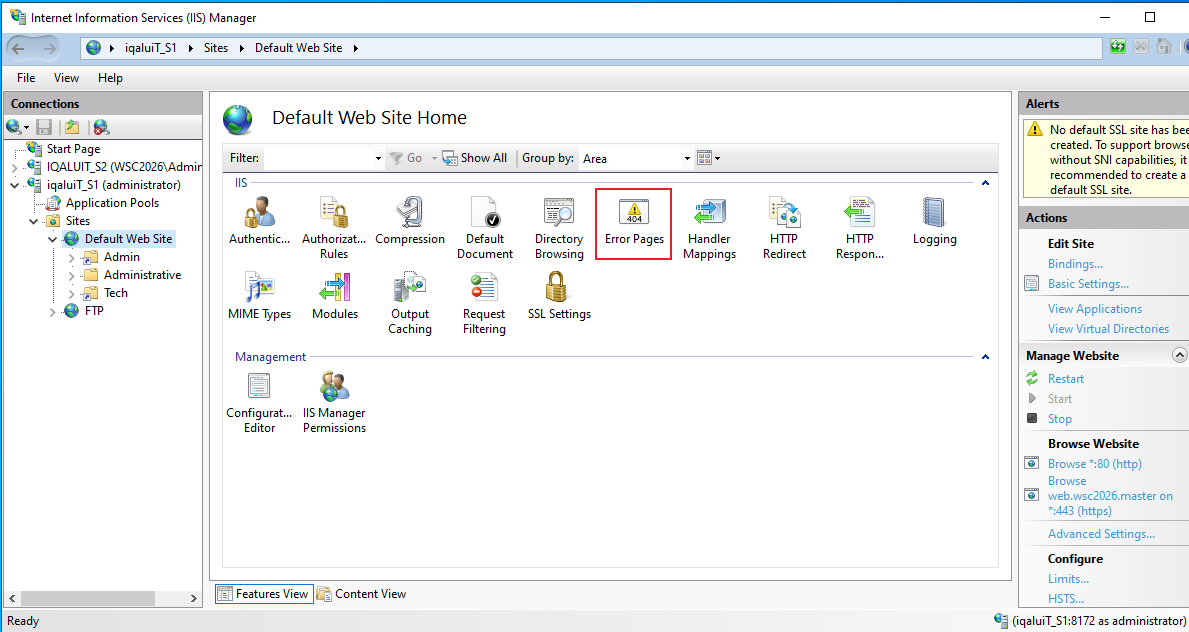Open the HTTP Redirect feature
Screen dimensions: 1189x632
coord(784,229)
